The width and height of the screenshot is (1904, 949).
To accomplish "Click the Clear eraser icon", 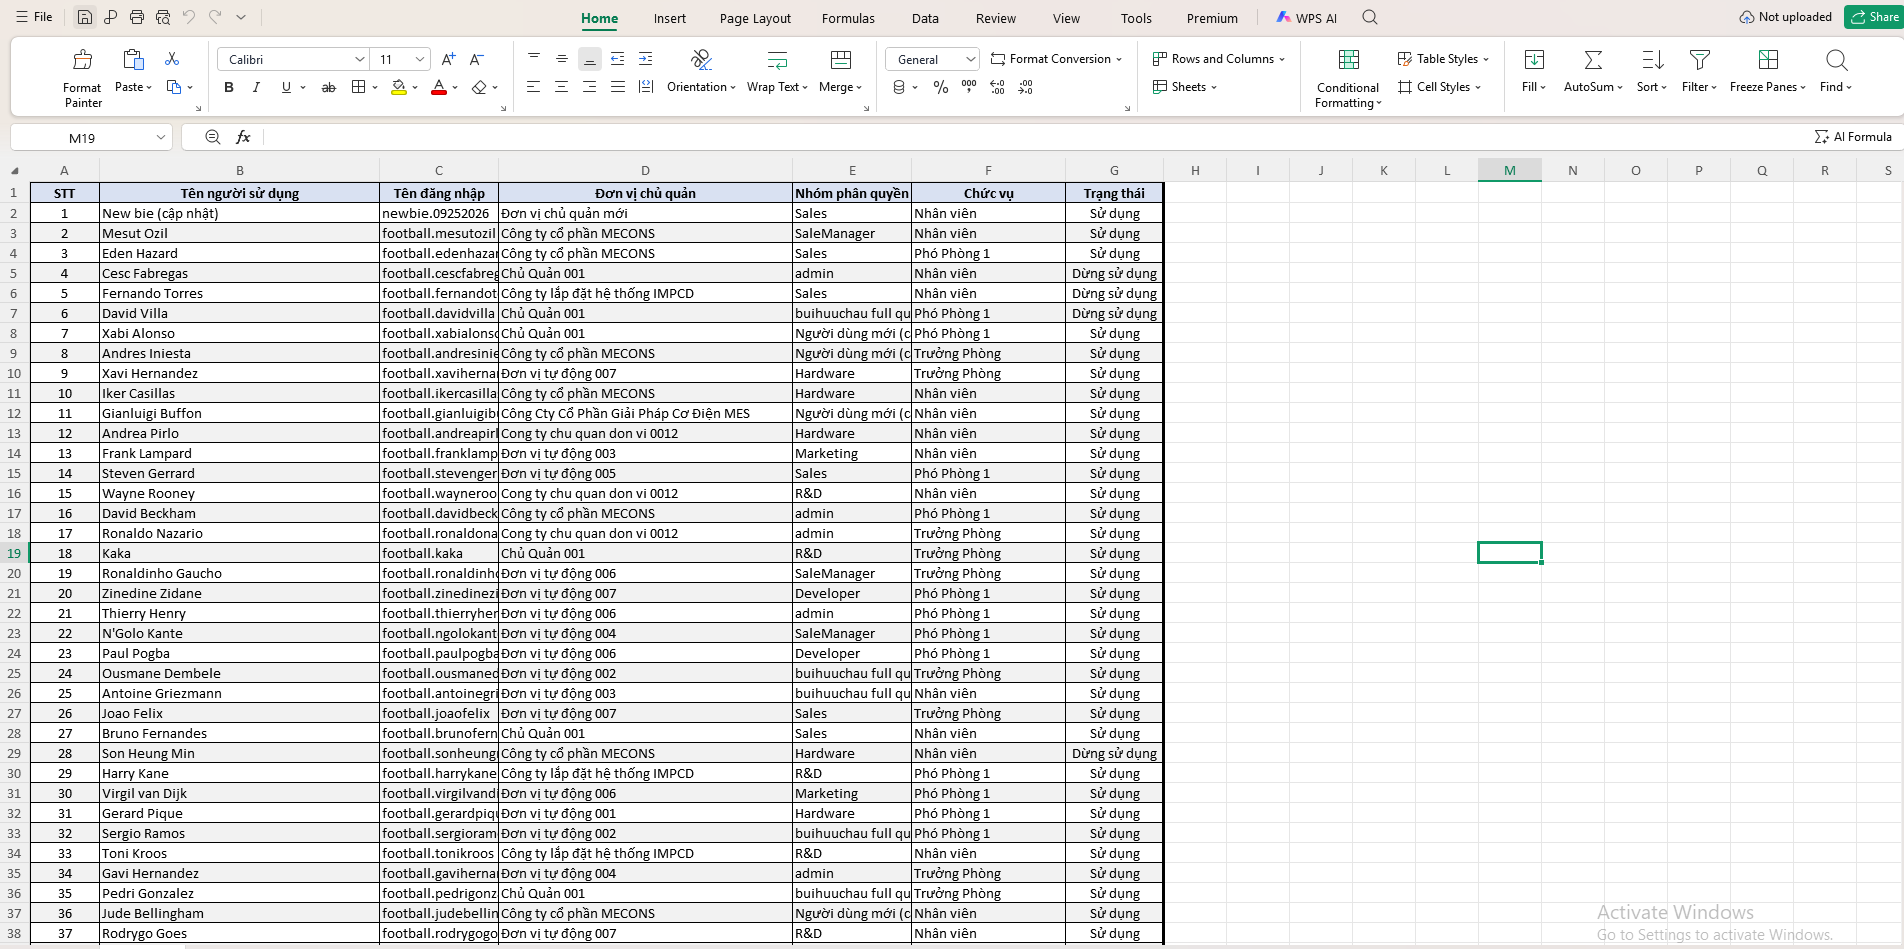I will (x=479, y=87).
